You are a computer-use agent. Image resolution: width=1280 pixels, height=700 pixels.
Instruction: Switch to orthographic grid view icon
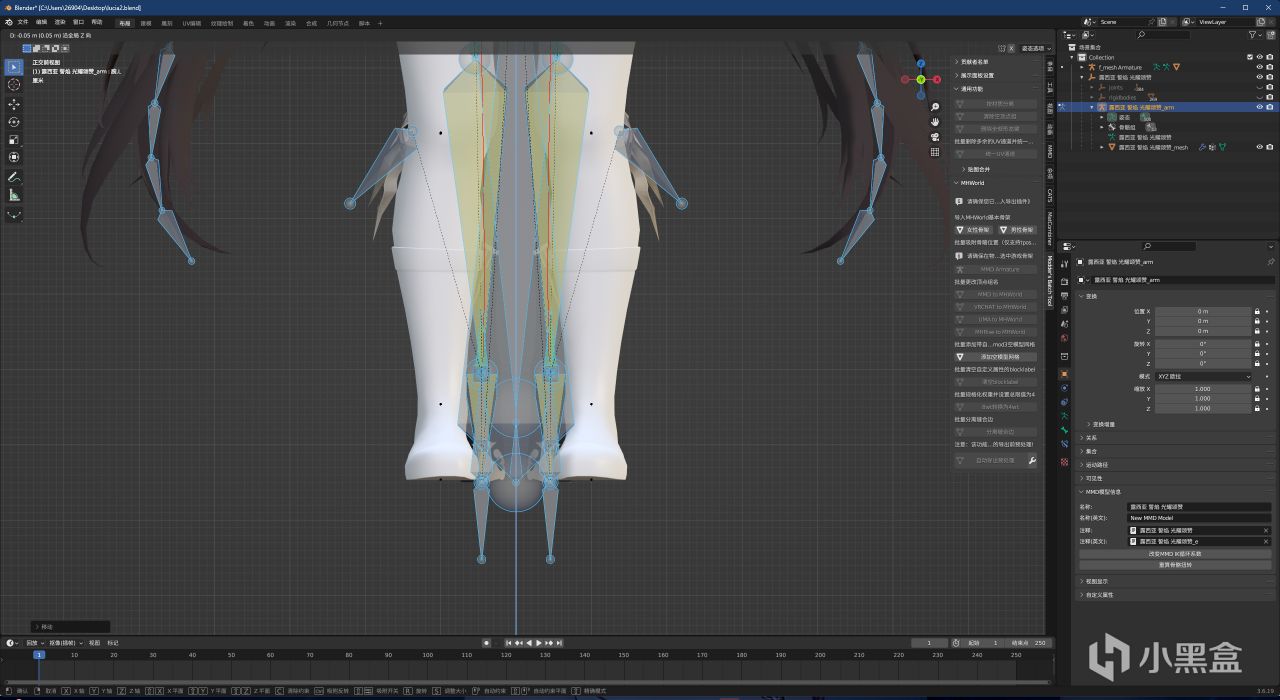(x=934, y=152)
